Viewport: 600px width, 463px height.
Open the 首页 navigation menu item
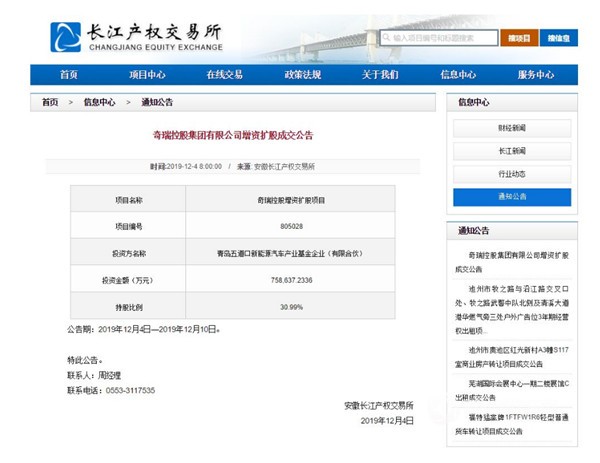(69, 75)
